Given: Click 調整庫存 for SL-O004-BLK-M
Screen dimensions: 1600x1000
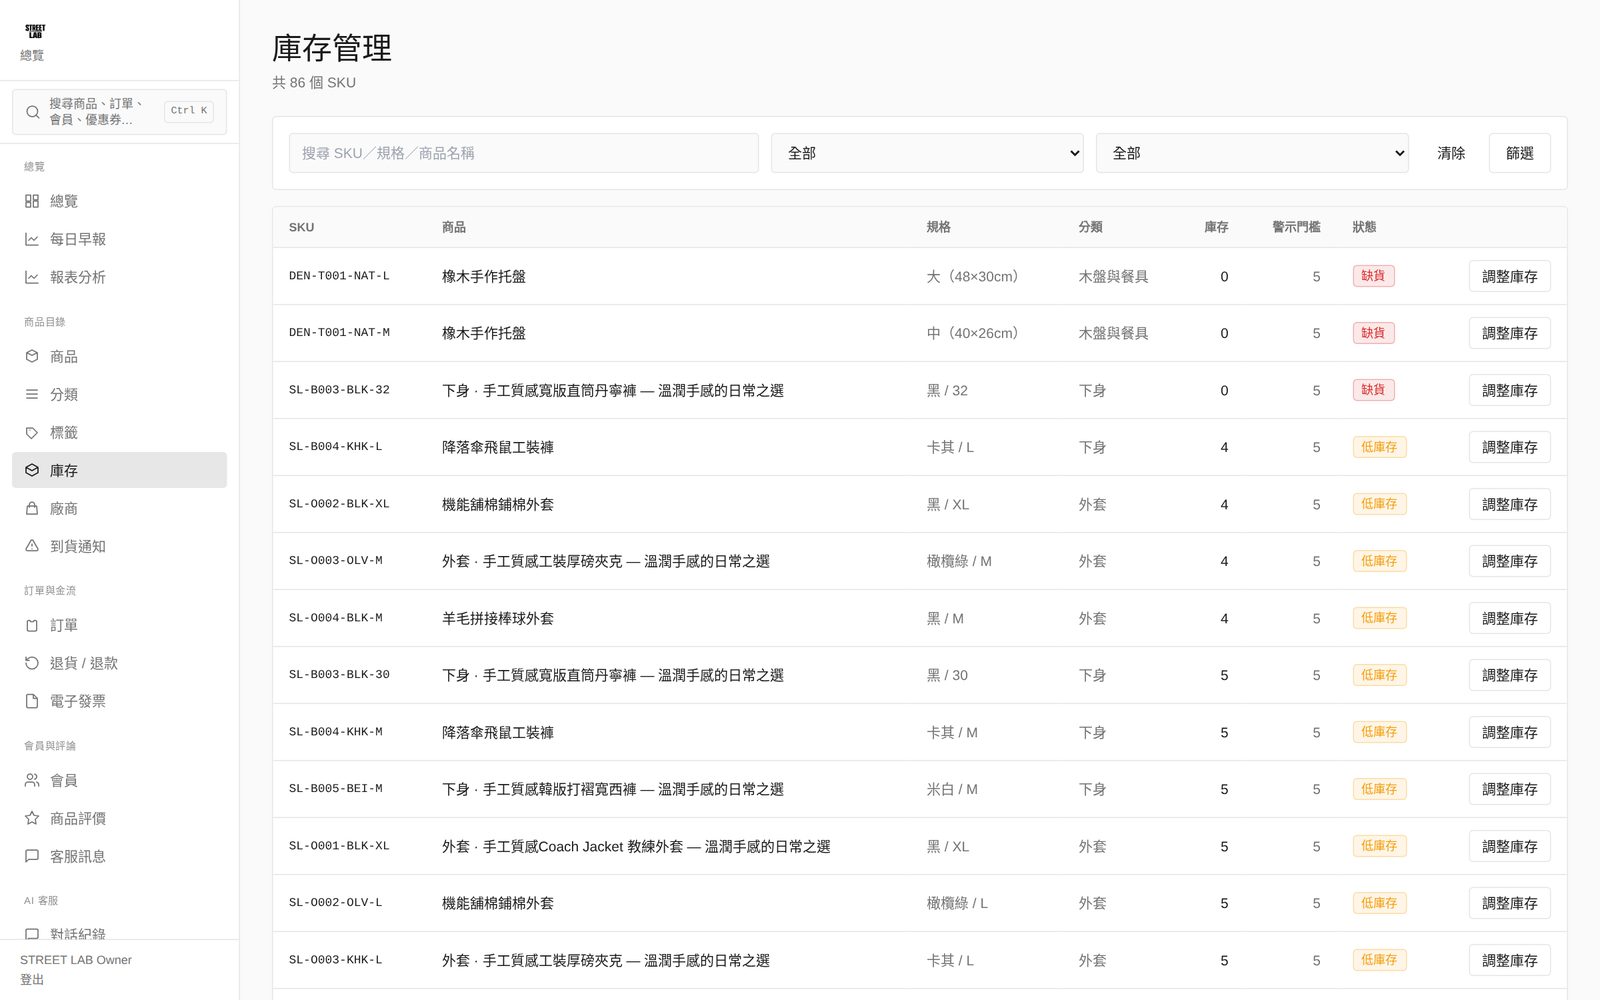Looking at the screenshot, I should (x=1509, y=618).
